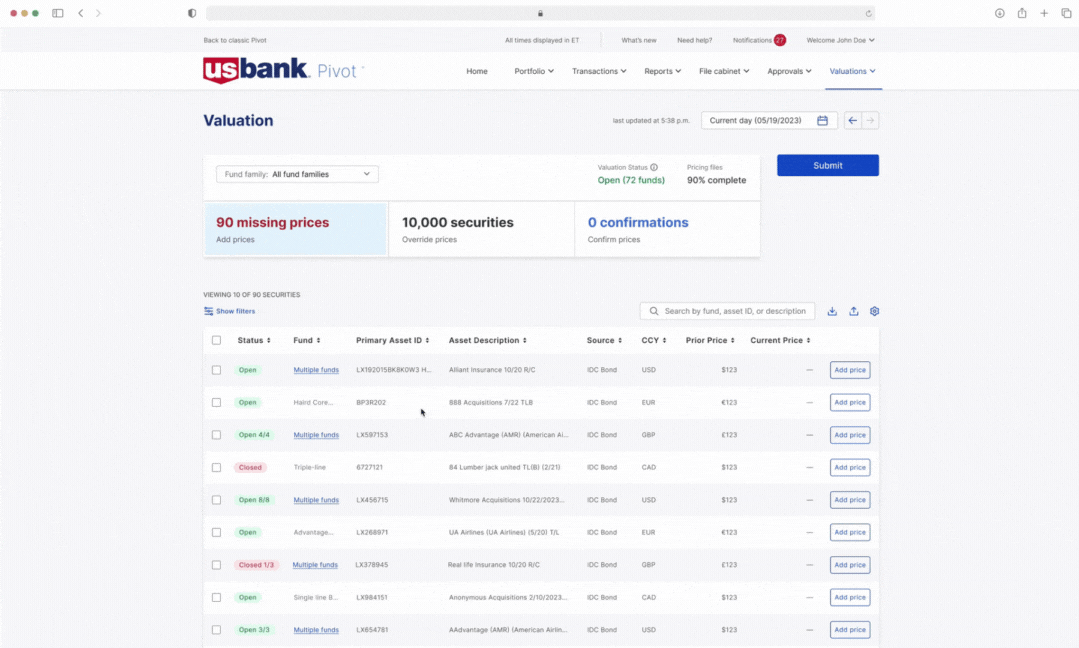1079x648 pixels.
Task: Click the Closed 1/3 status badge
Action: click(256, 565)
